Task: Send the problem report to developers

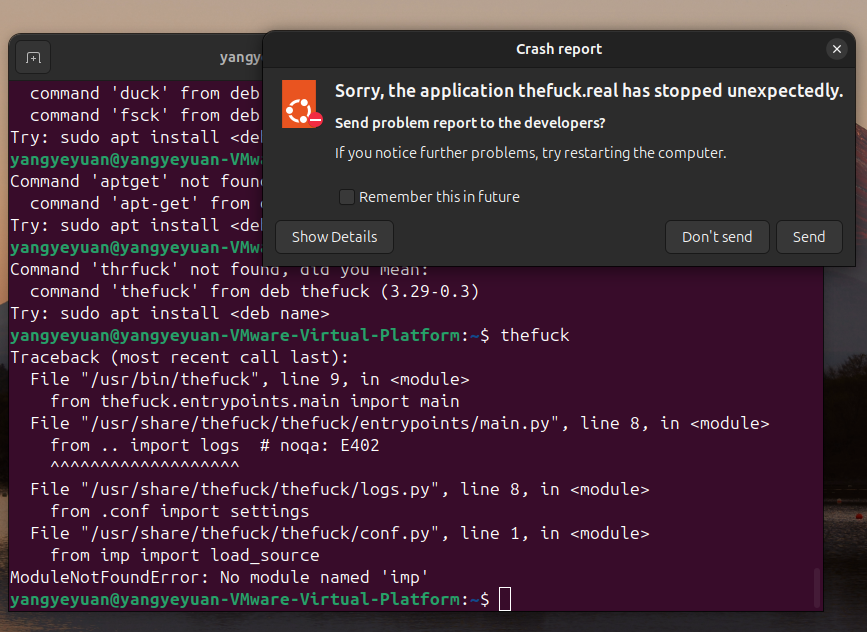Action: (809, 237)
